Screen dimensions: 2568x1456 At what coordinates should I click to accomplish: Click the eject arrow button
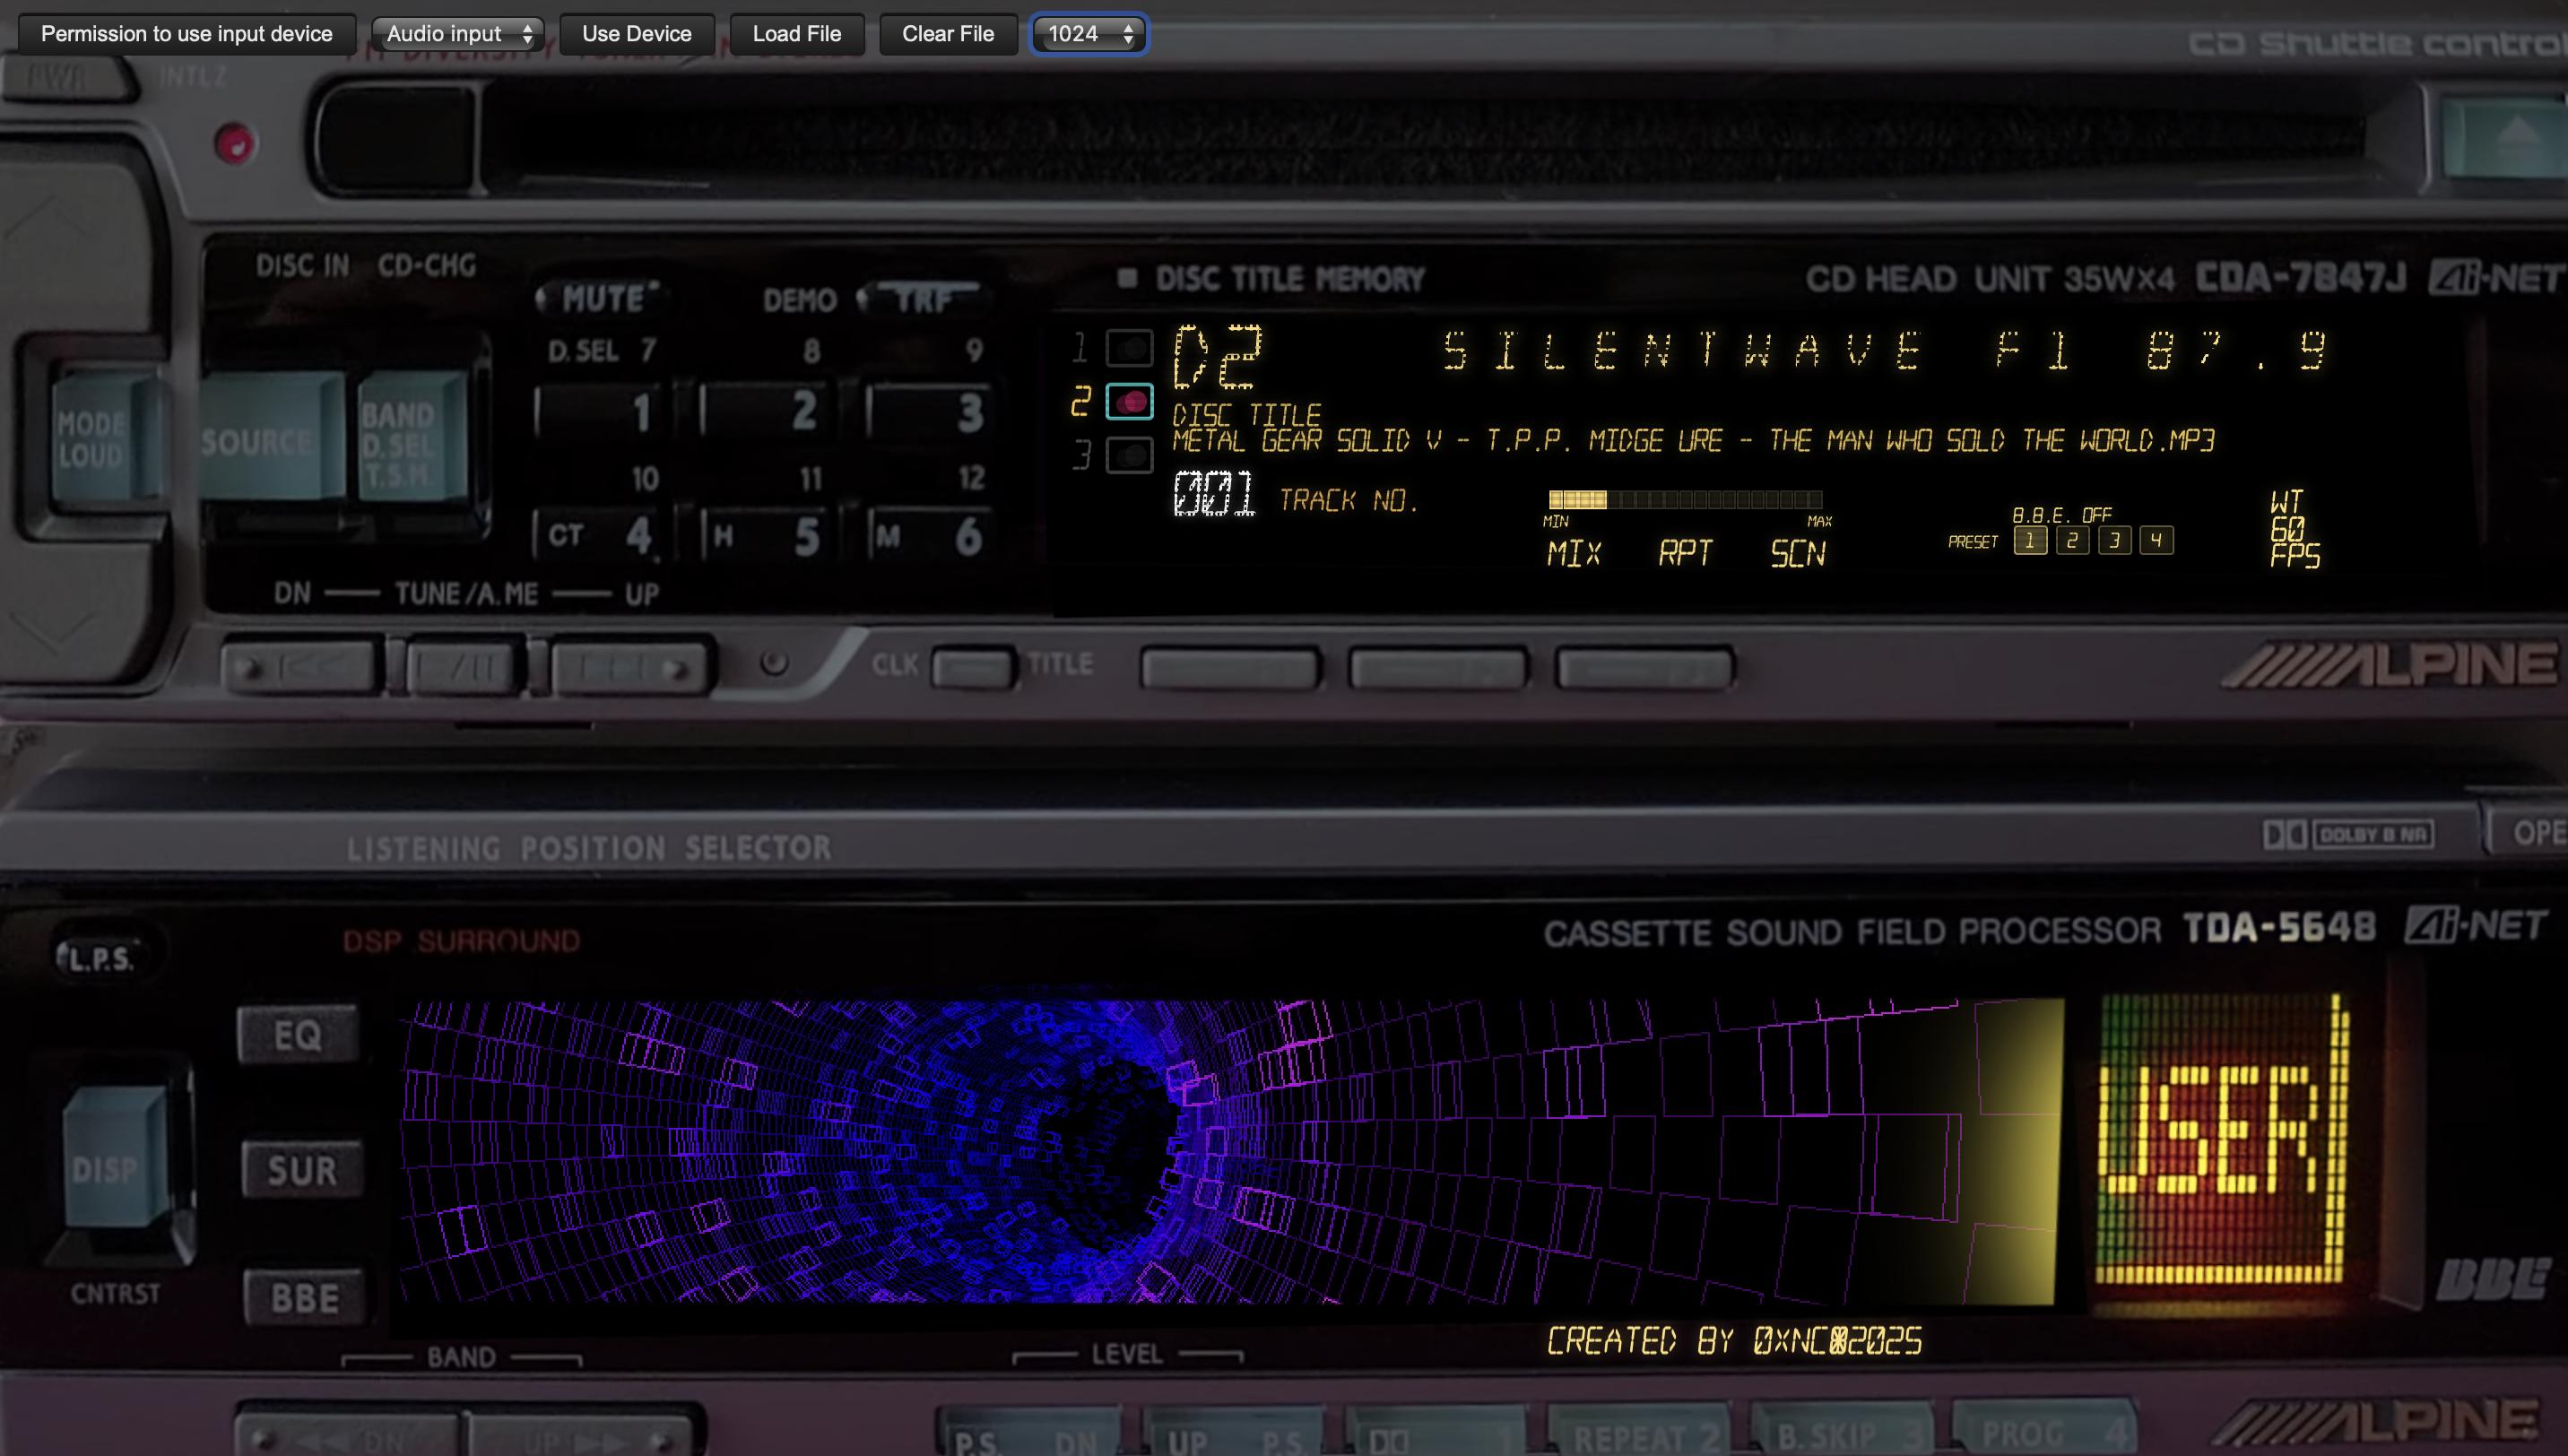[x=2516, y=134]
